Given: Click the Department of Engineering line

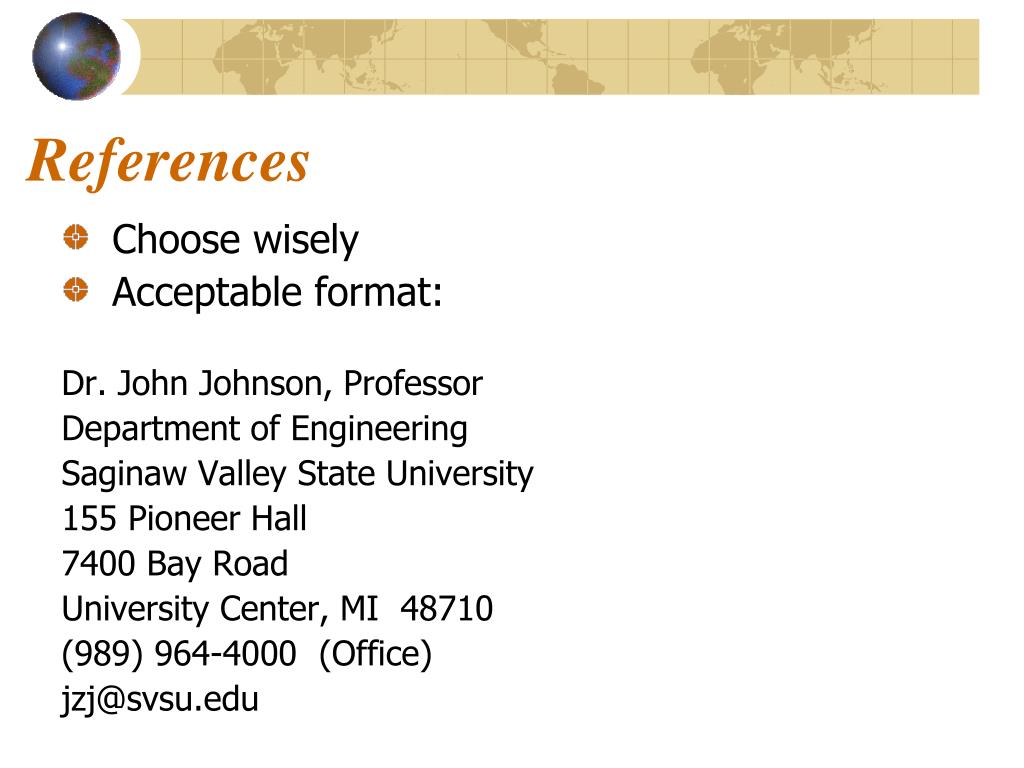Looking at the screenshot, I should click(264, 430).
